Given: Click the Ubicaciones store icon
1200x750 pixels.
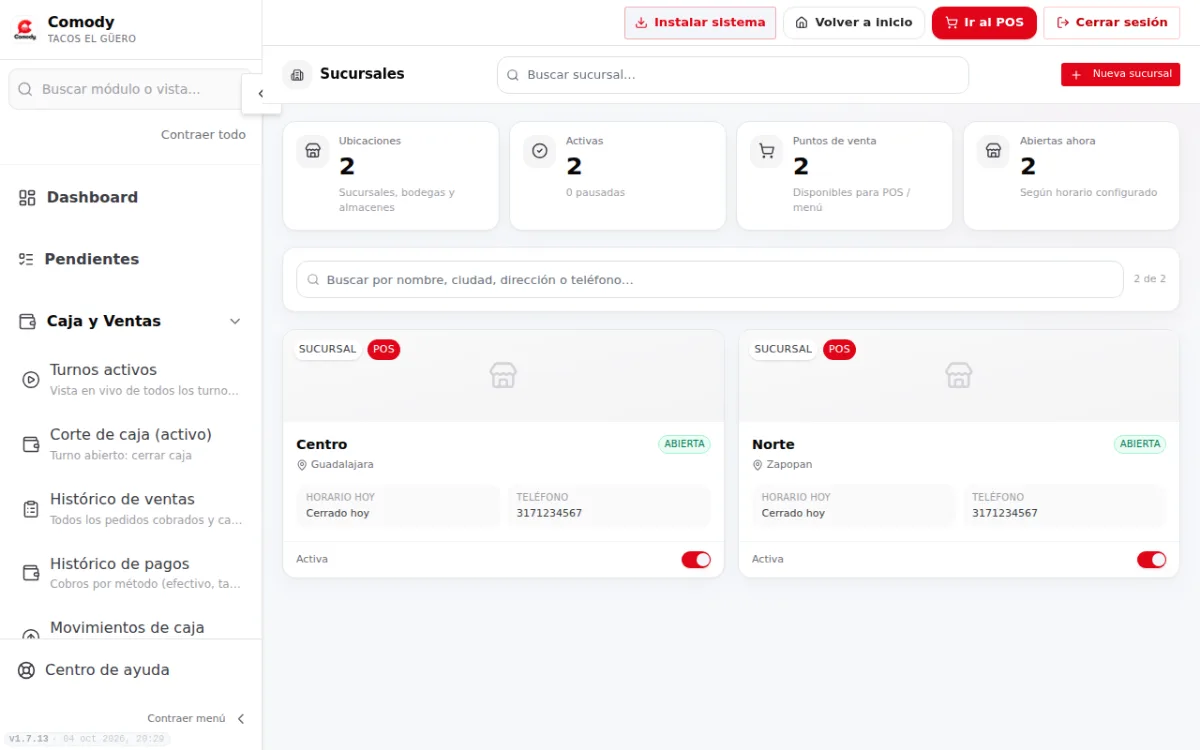Looking at the screenshot, I should click(x=313, y=151).
